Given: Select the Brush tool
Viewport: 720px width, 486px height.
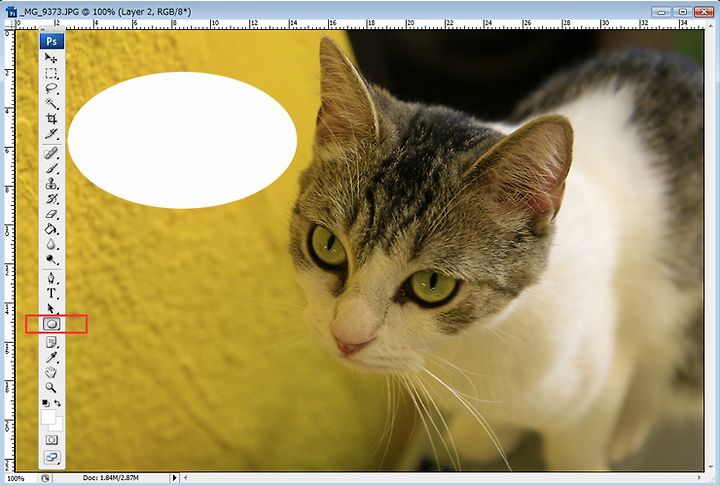Looking at the screenshot, I should point(51,169).
